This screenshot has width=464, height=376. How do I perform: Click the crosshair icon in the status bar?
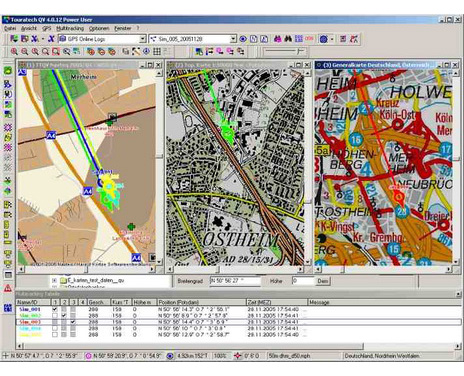pyautogui.click(x=5, y=356)
